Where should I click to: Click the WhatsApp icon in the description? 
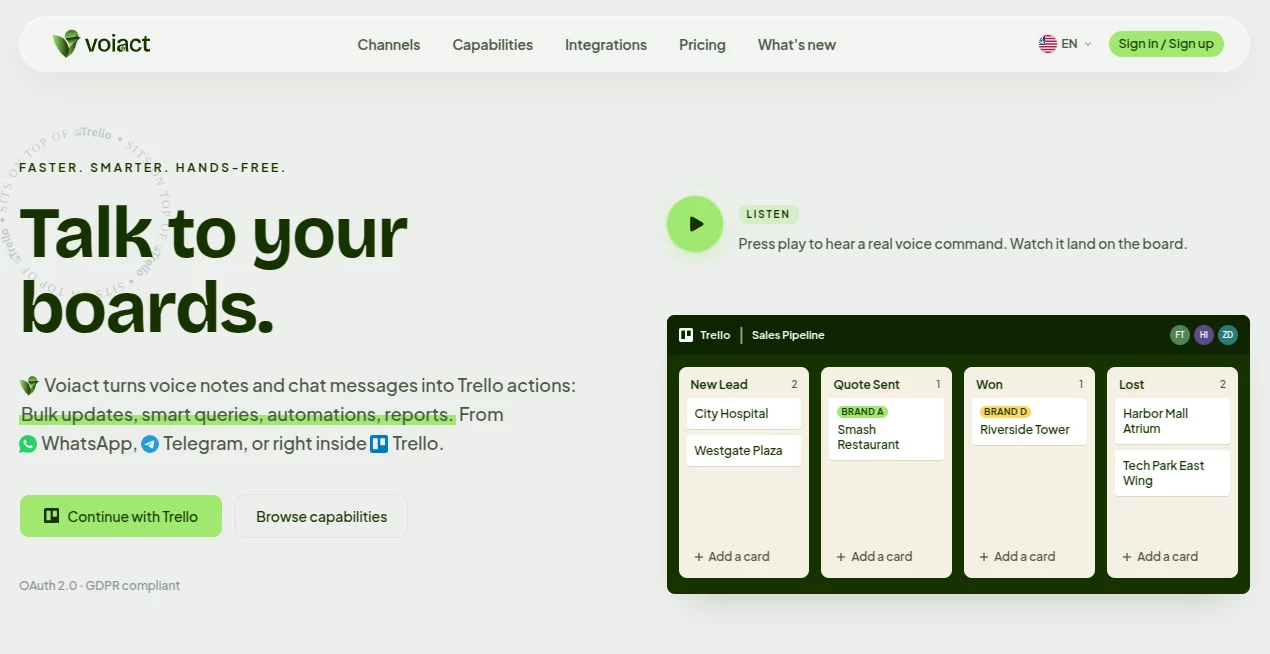coord(28,444)
